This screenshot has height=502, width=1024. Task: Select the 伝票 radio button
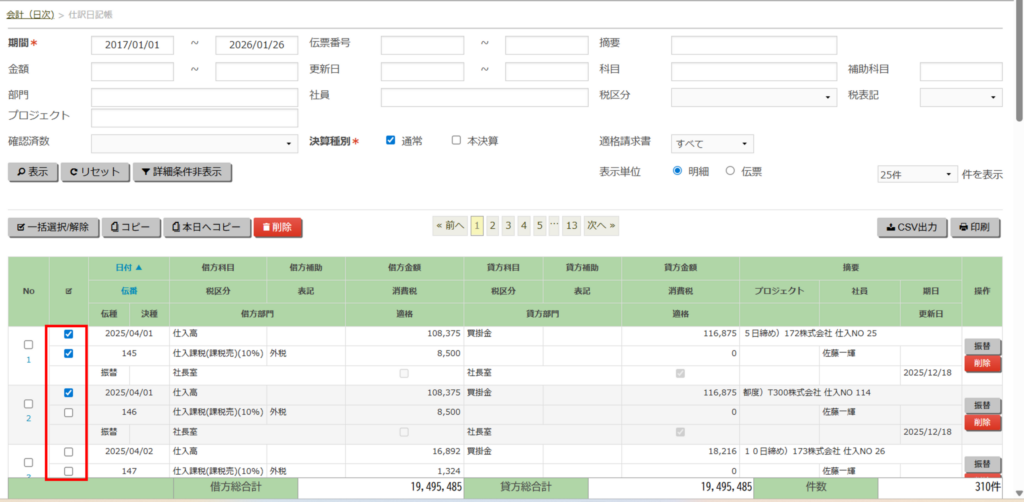point(730,171)
